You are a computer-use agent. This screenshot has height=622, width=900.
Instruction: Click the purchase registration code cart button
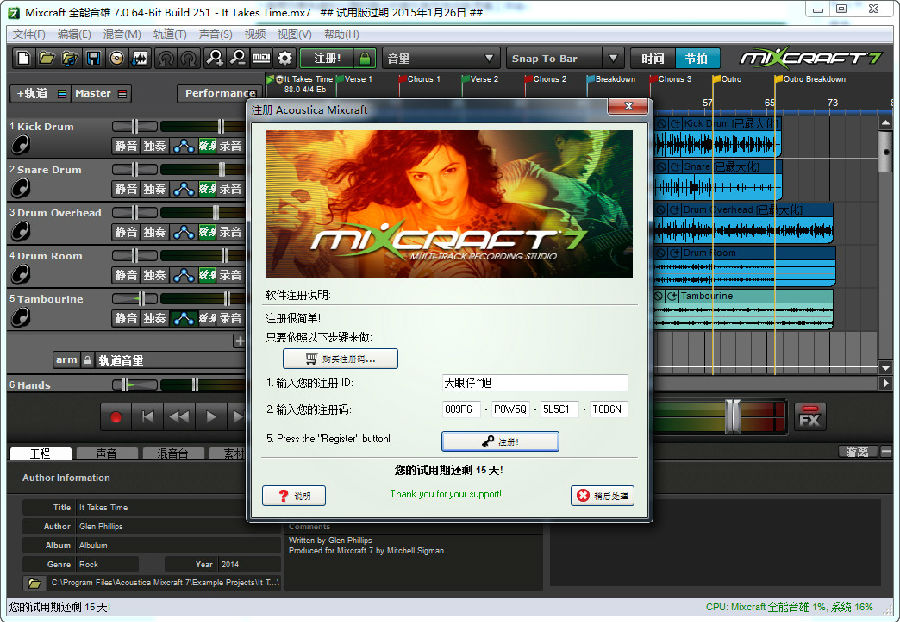pyautogui.click(x=340, y=359)
